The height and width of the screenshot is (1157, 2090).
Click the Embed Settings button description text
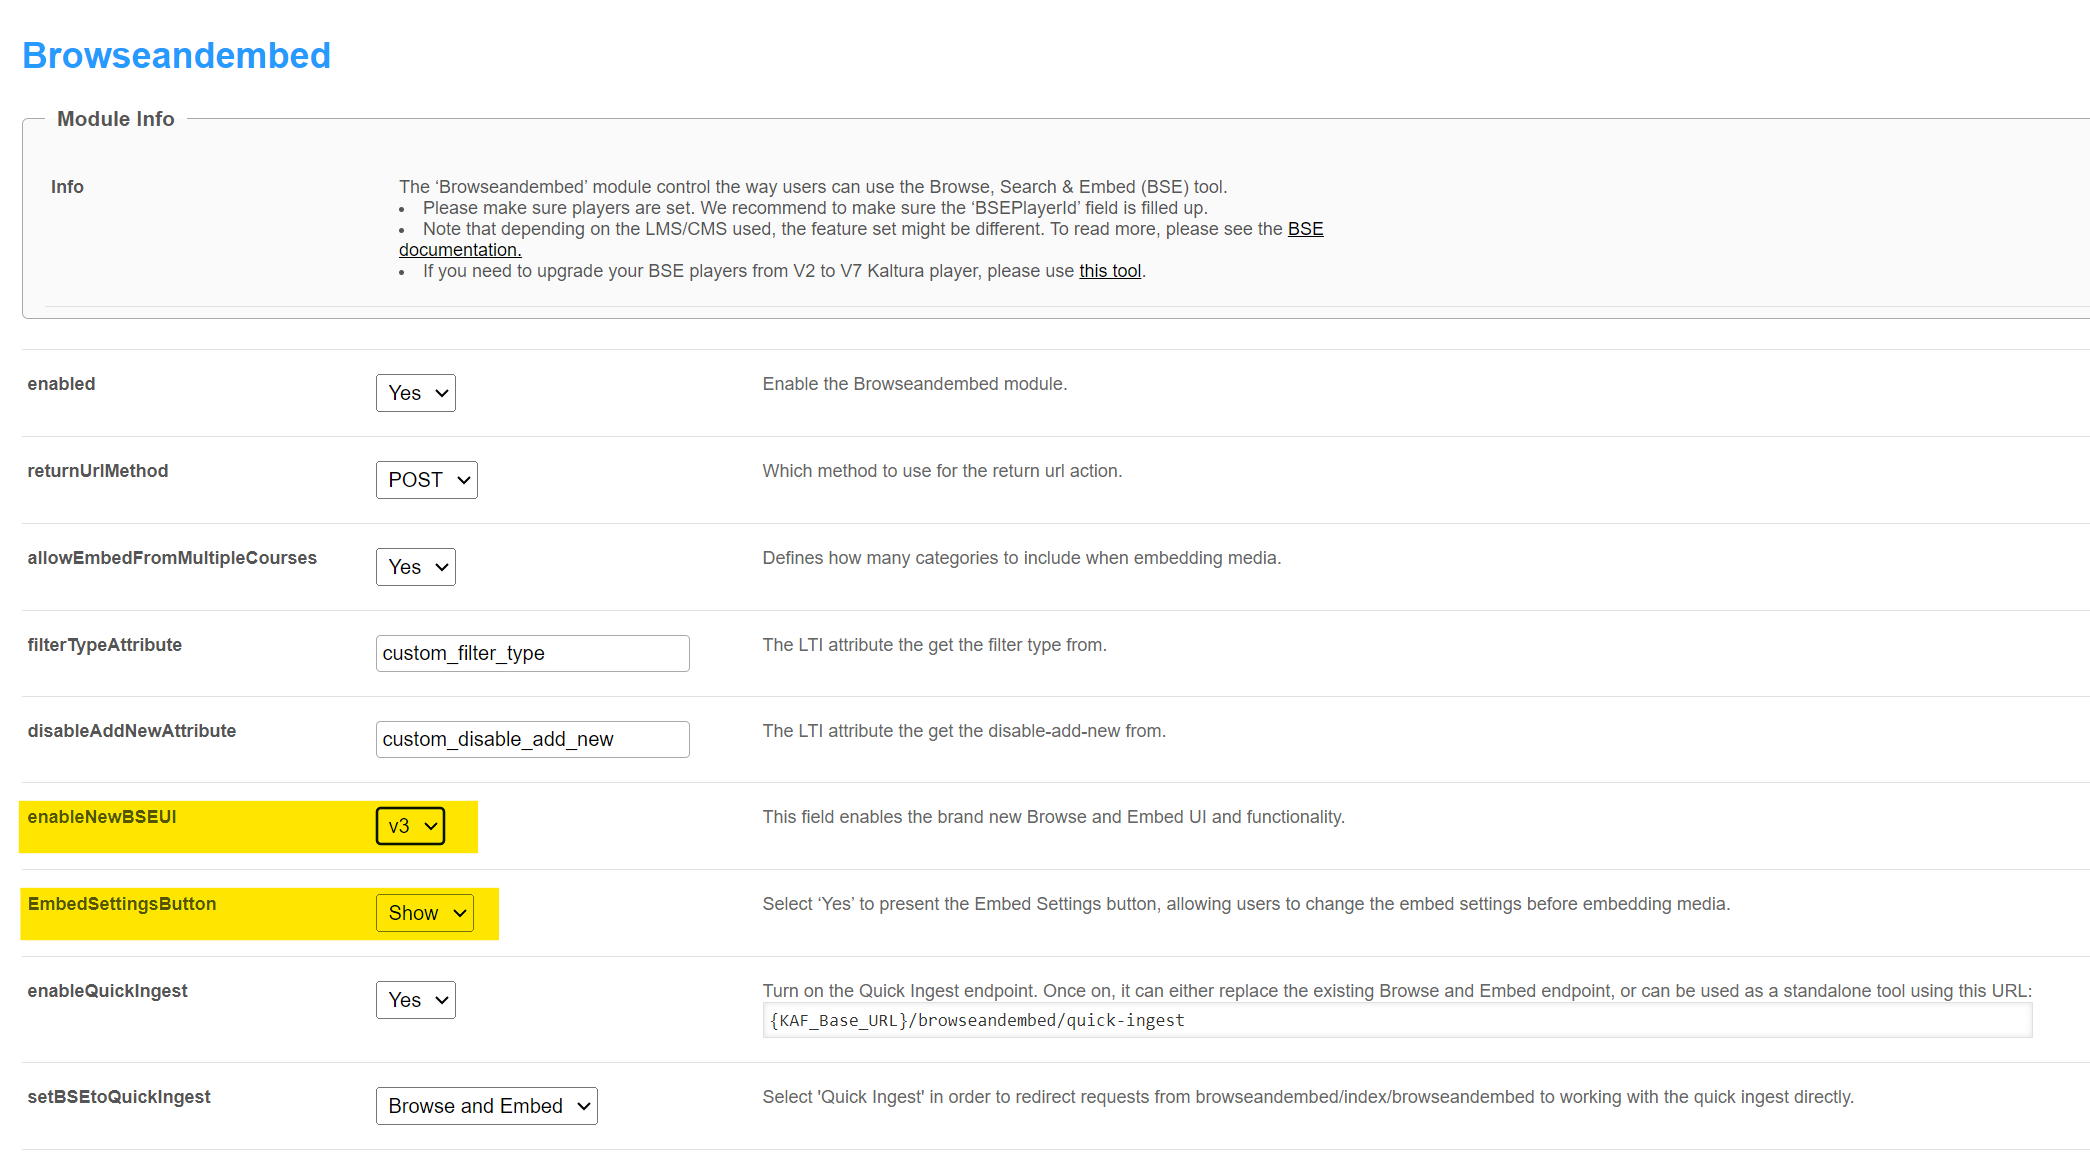coord(1246,904)
